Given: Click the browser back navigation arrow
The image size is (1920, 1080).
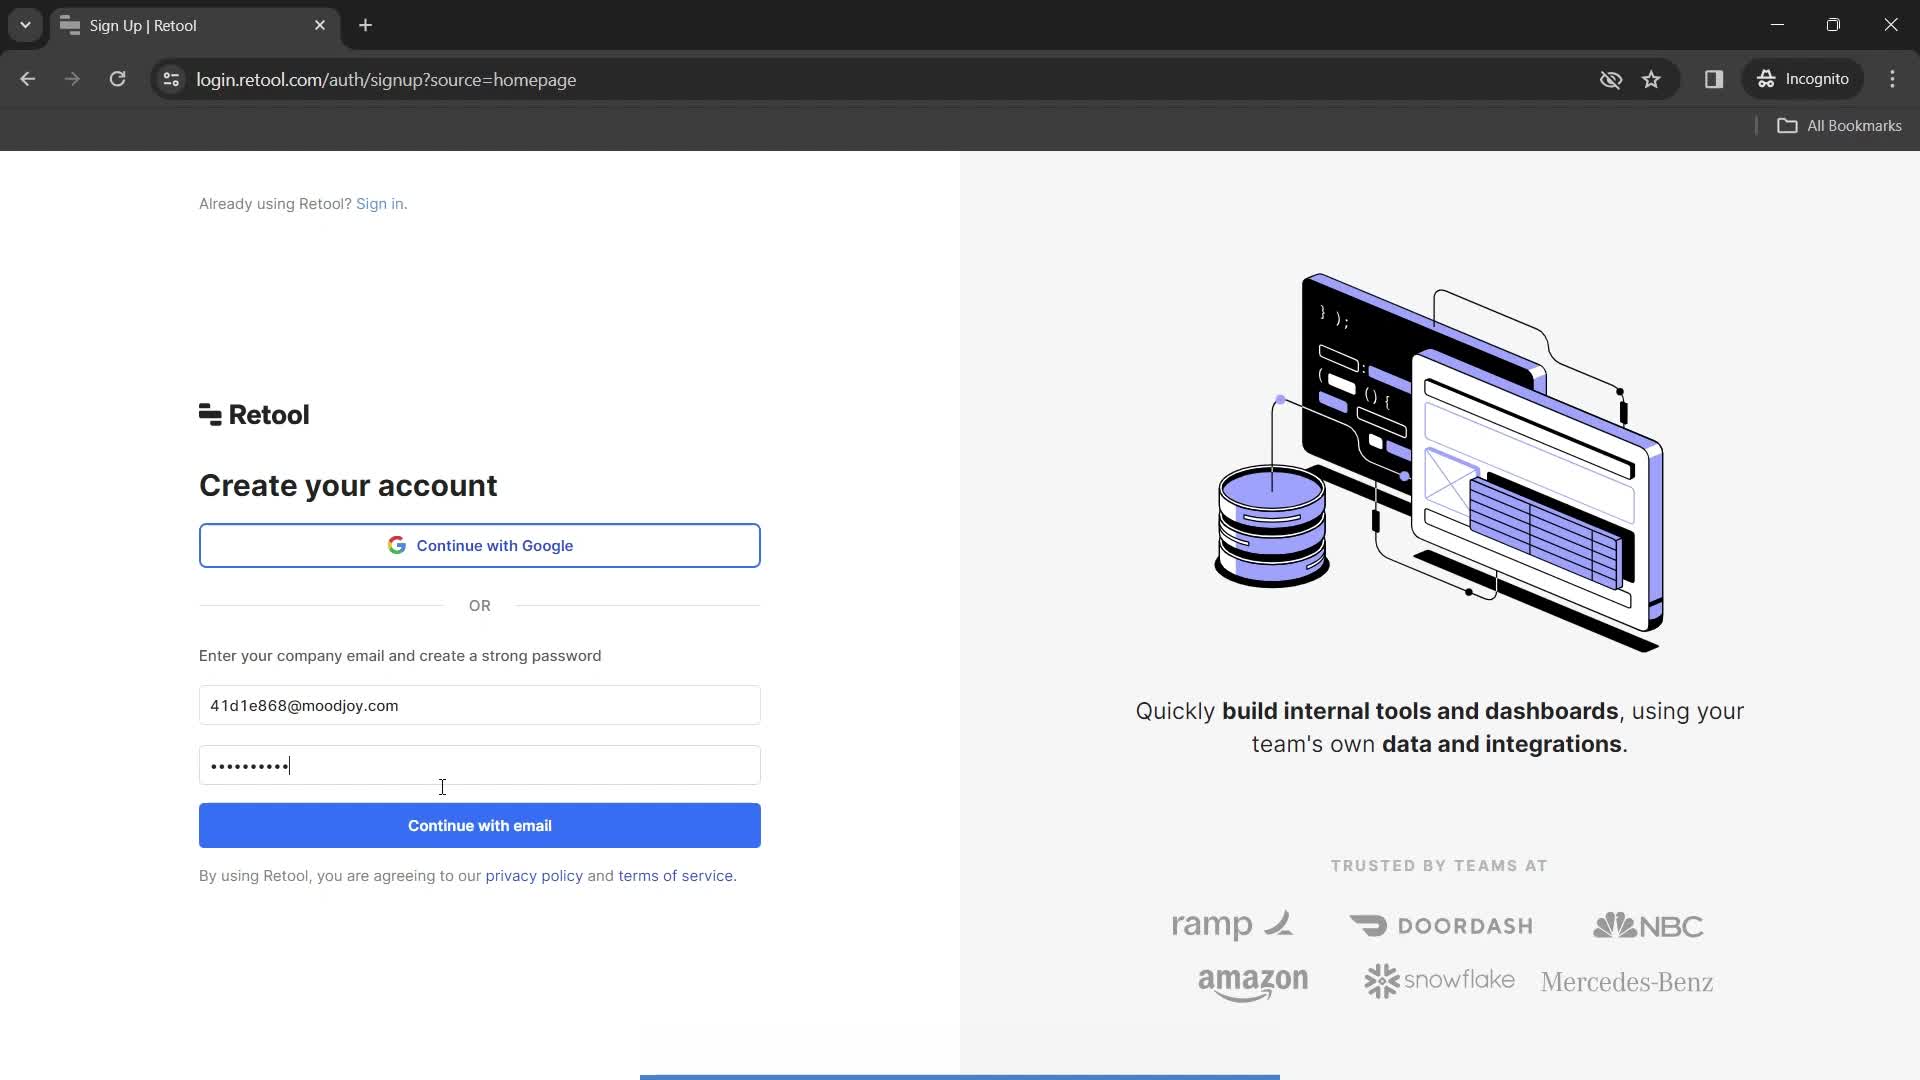Looking at the screenshot, I should [x=29, y=79].
